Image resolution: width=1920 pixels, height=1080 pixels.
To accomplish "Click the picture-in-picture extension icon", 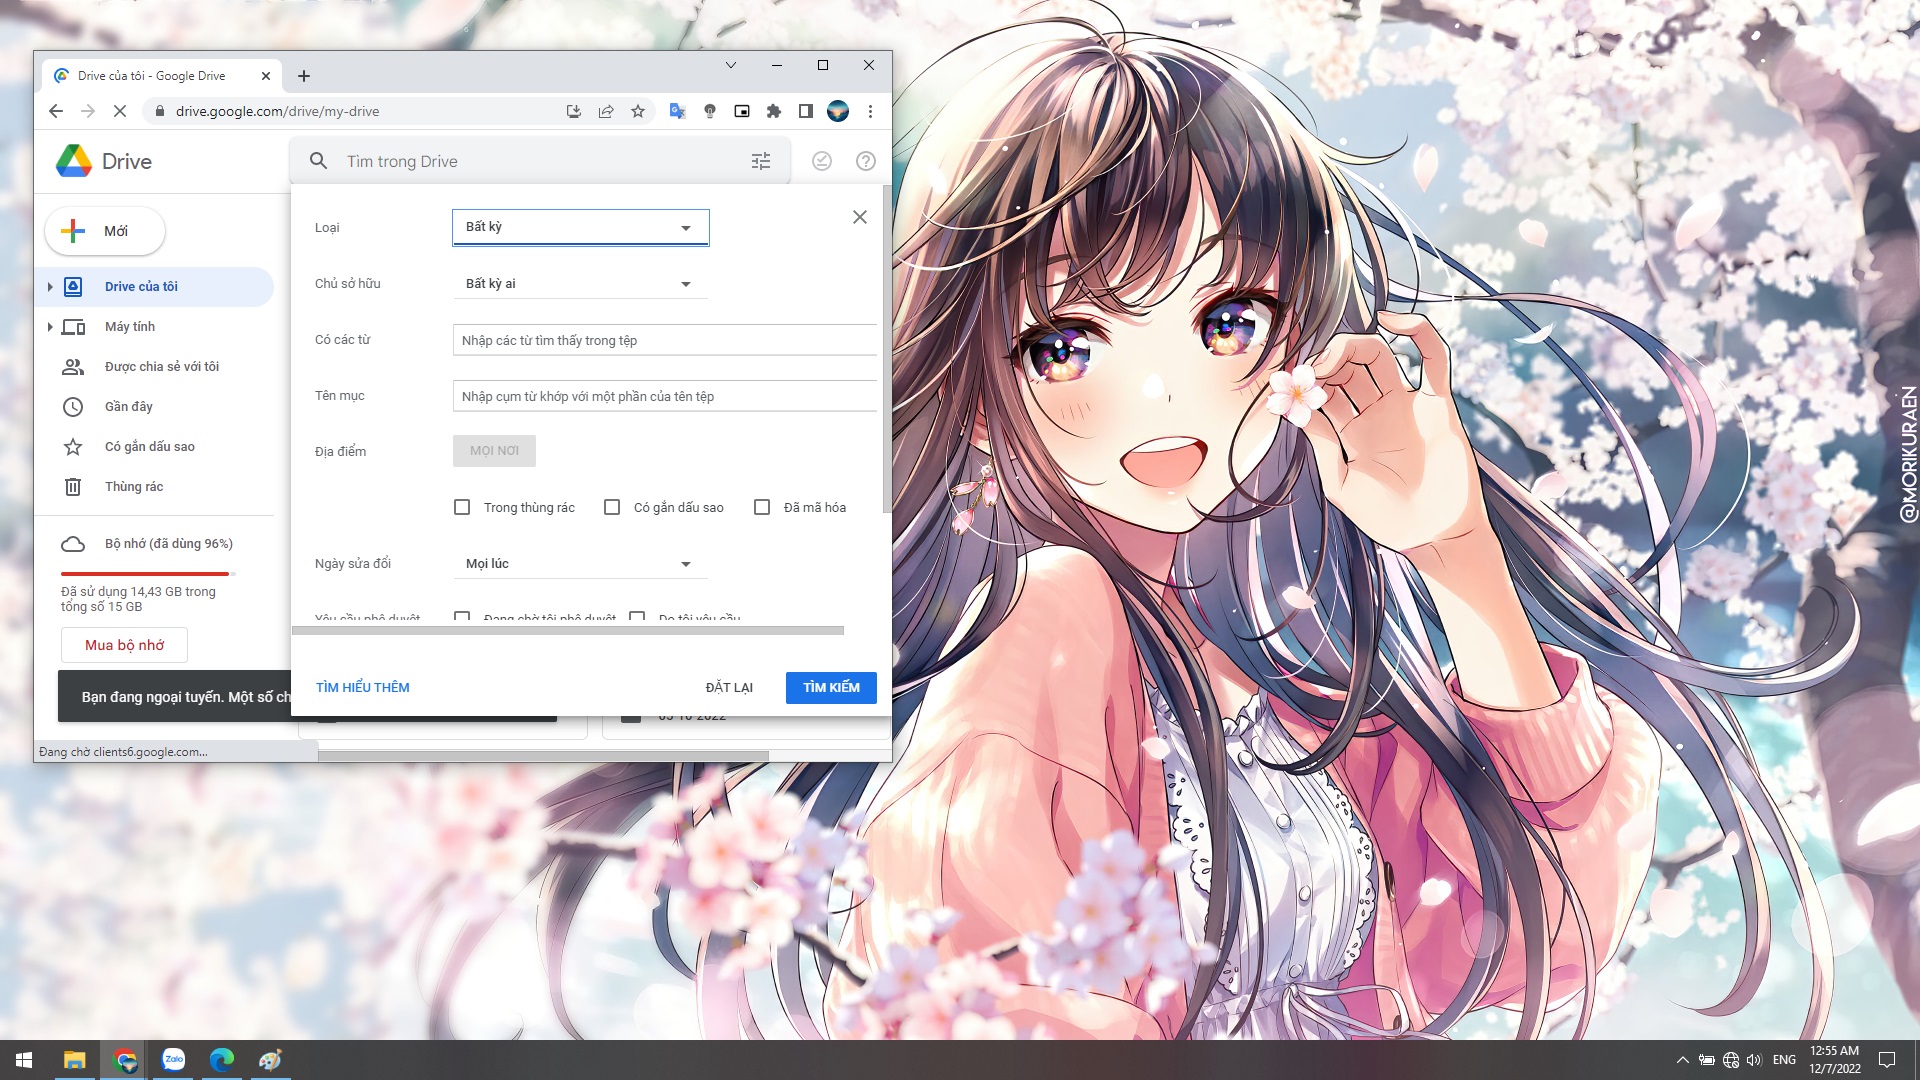I will coord(742,111).
